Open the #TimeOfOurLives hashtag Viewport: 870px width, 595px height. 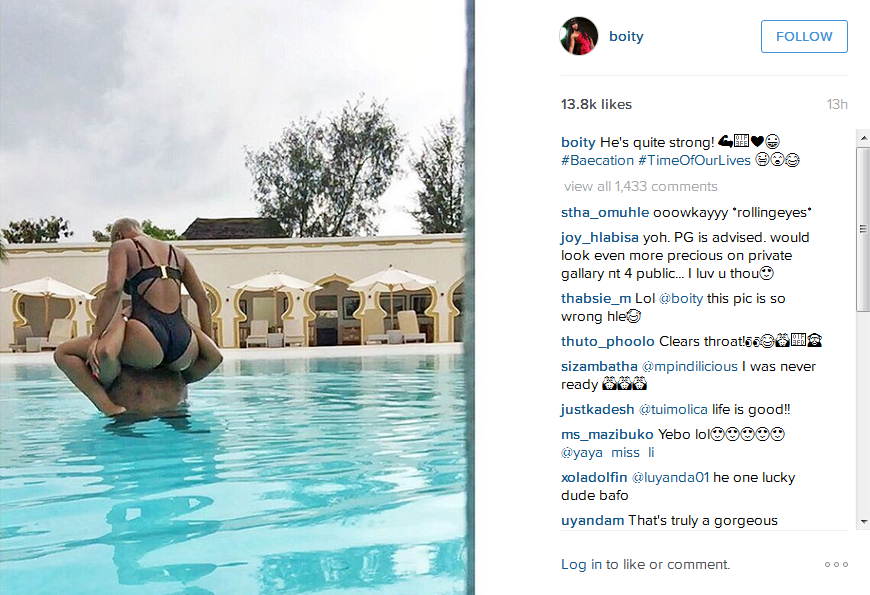click(x=694, y=160)
